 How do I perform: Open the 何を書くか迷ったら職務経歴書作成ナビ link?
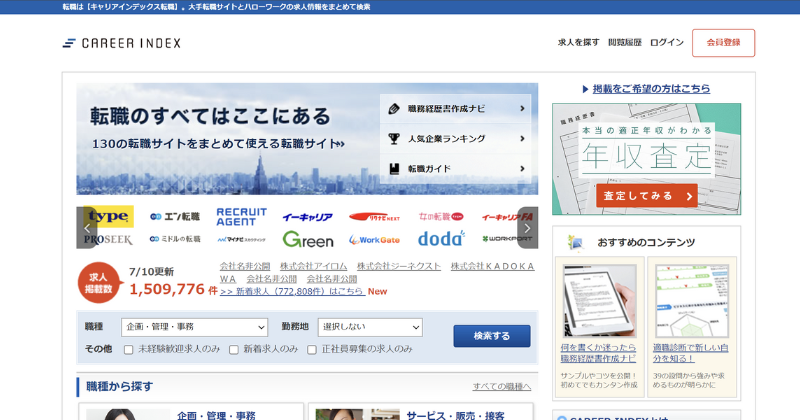click(x=598, y=353)
